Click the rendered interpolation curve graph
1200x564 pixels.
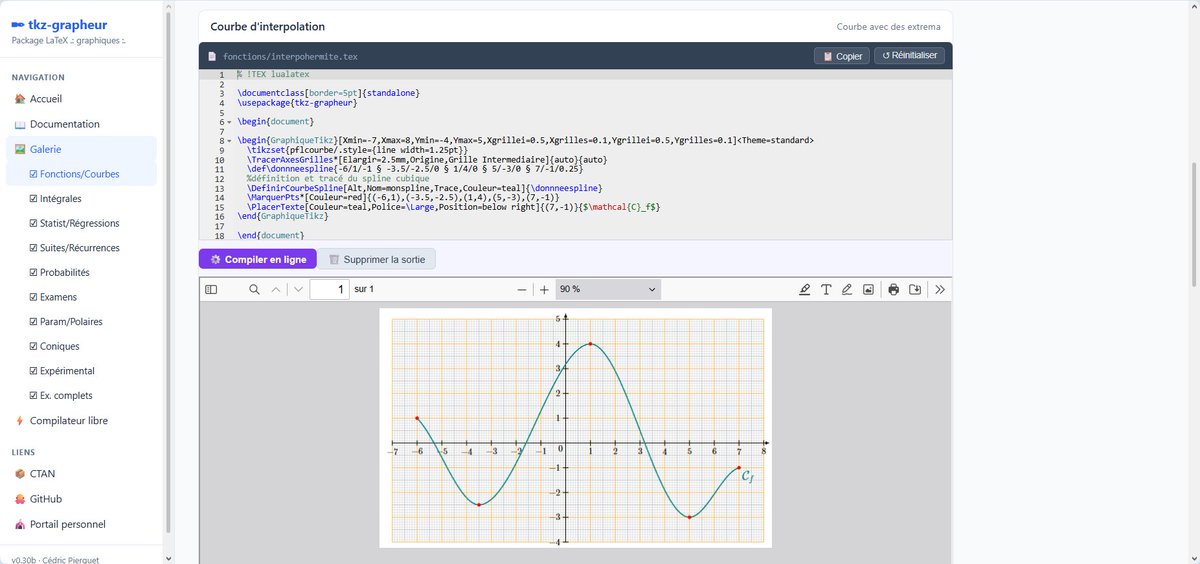pos(576,427)
